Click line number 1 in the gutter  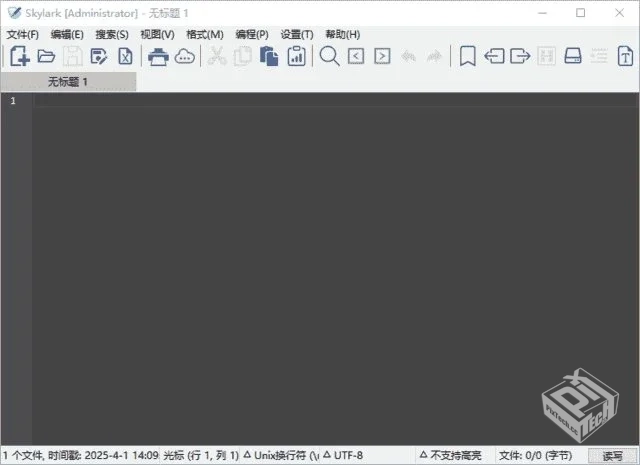(13, 101)
